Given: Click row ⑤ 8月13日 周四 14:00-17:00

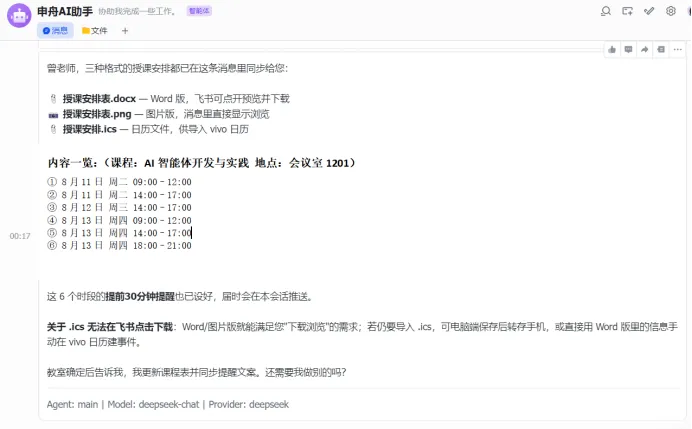Looking at the screenshot, I should [119, 233].
